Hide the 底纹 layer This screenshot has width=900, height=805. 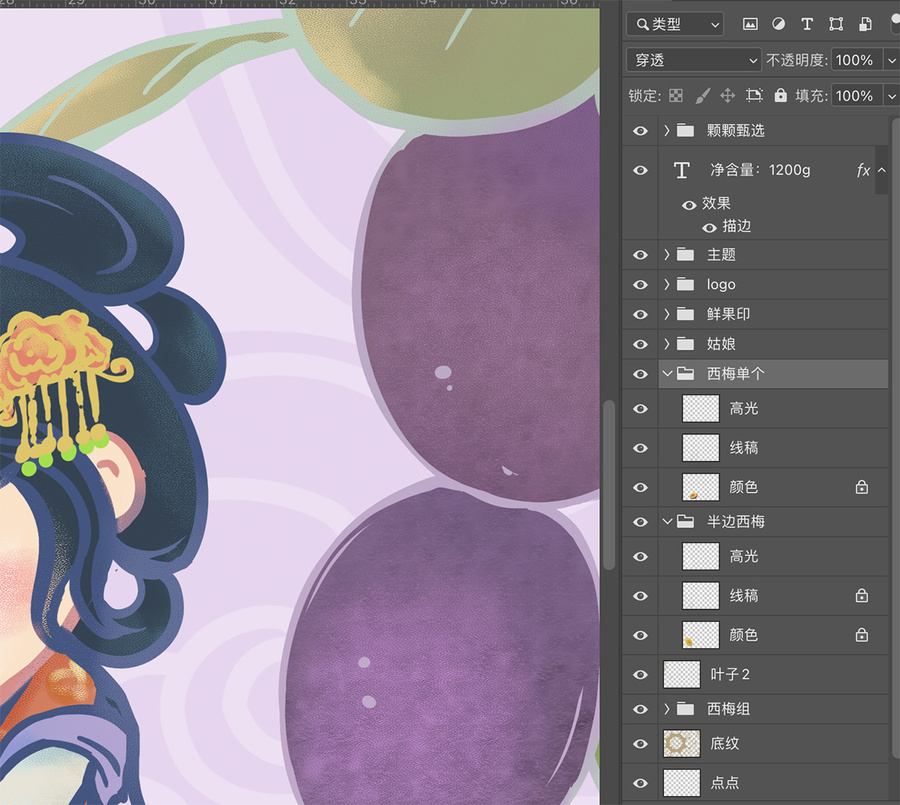click(641, 744)
